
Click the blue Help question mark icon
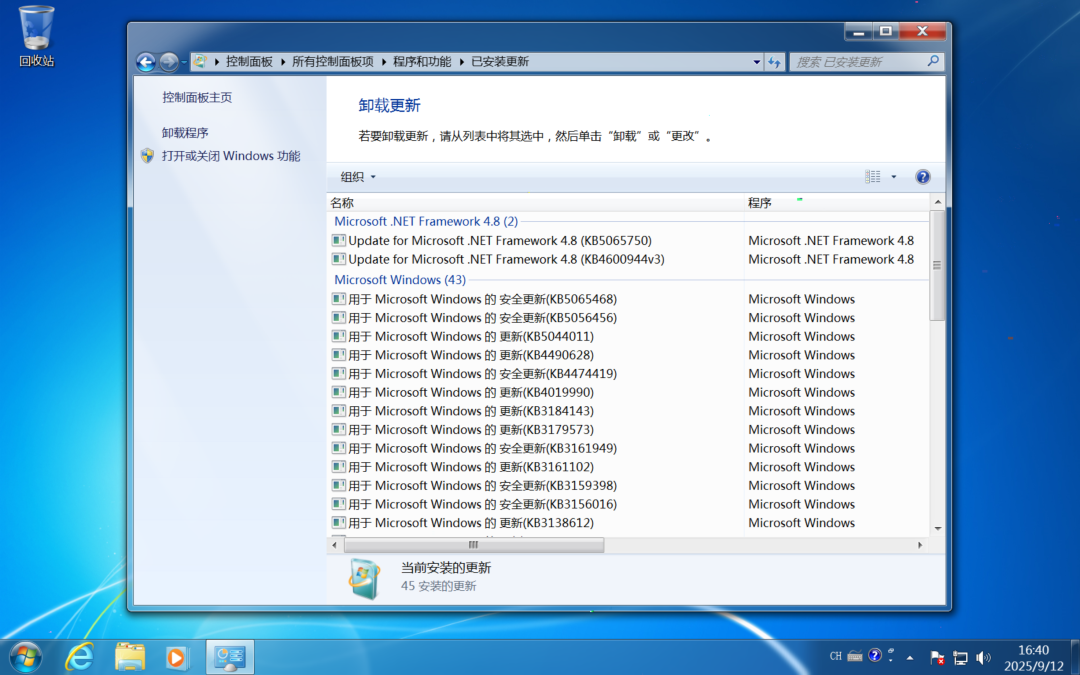[922, 177]
